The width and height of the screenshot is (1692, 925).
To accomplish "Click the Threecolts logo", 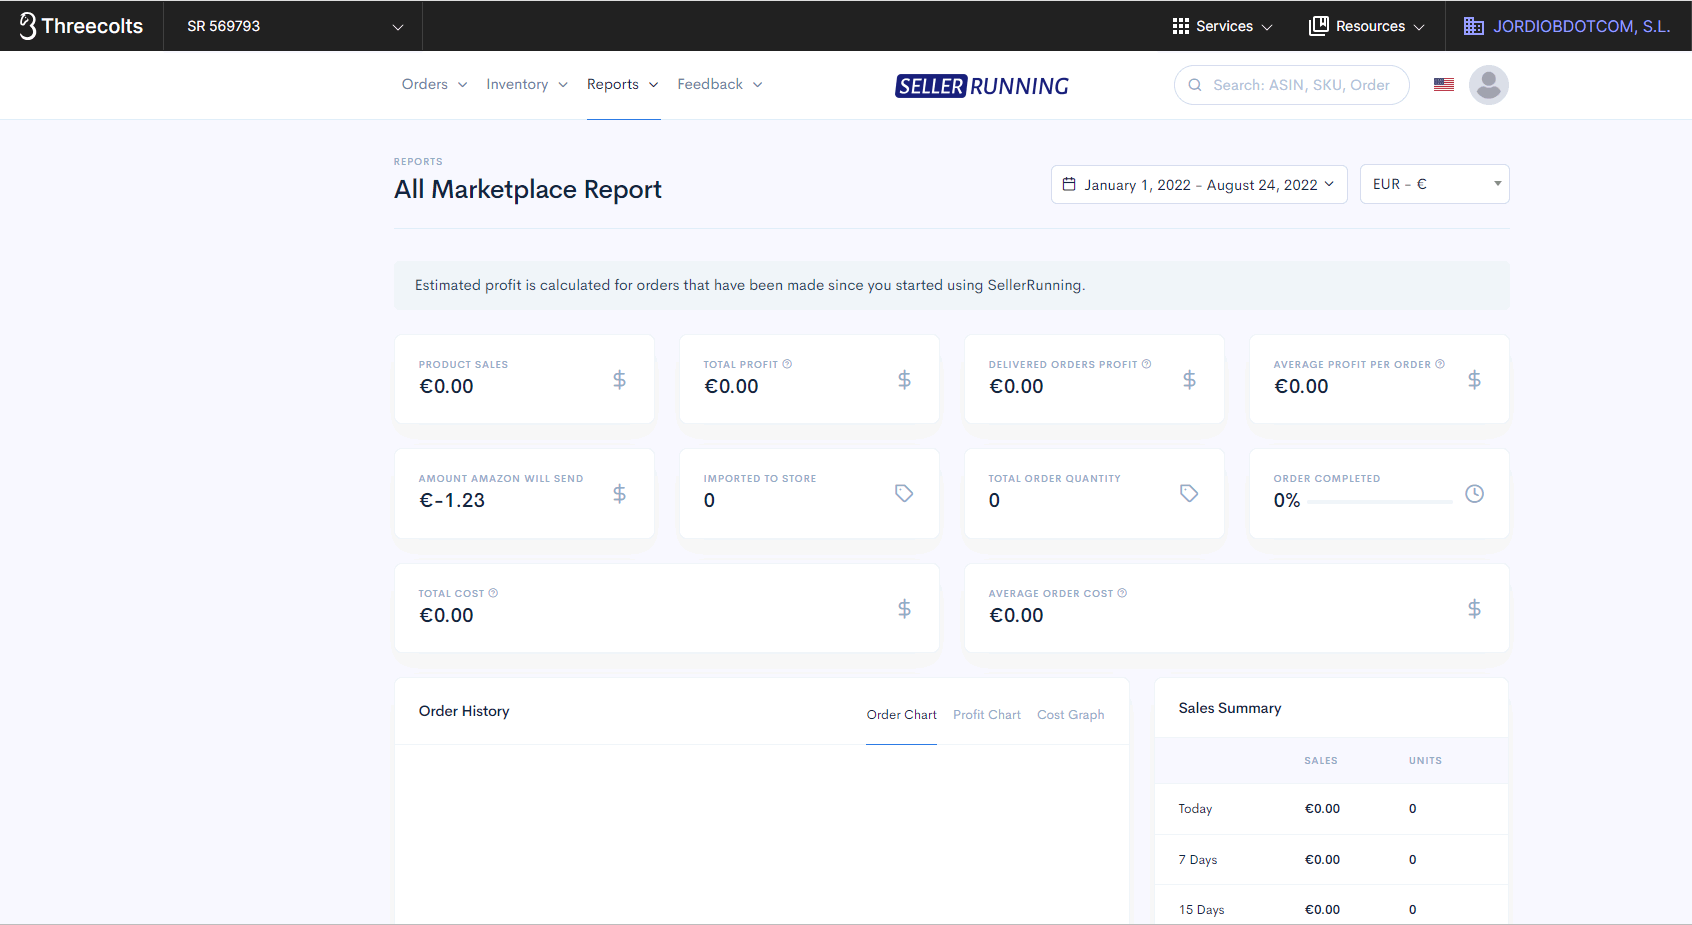I will coord(81,26).
